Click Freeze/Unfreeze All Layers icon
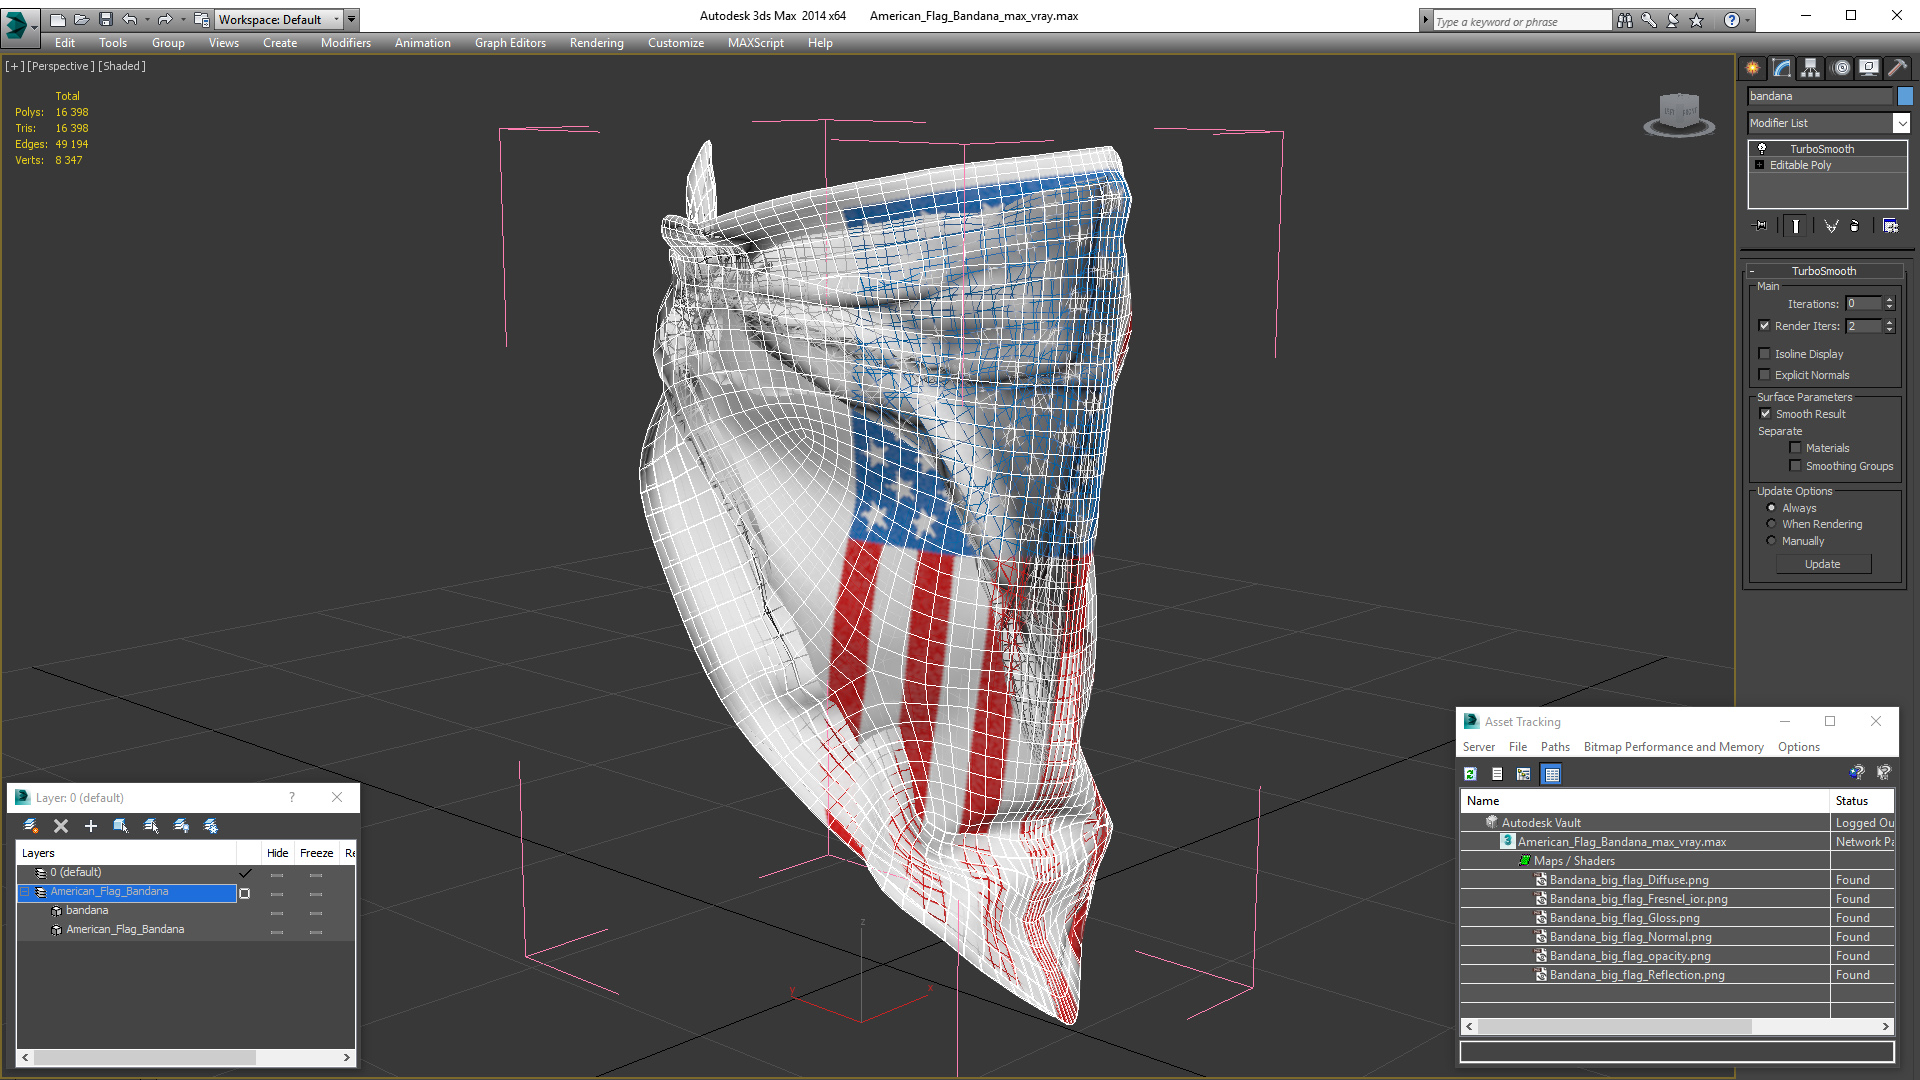Viewport: 1920px width, 1080px height. tap(211, 826)
